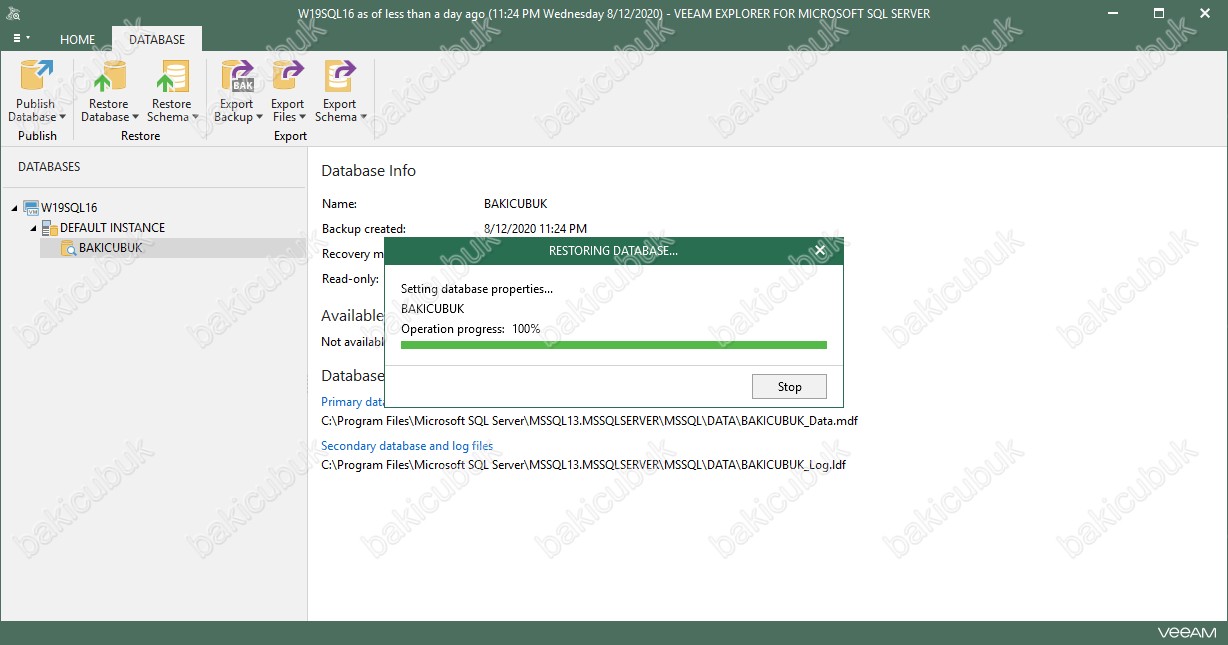Collapse the DEFAULT INSTANCE node
The image size is (1228, 645).
coord(33,228)
